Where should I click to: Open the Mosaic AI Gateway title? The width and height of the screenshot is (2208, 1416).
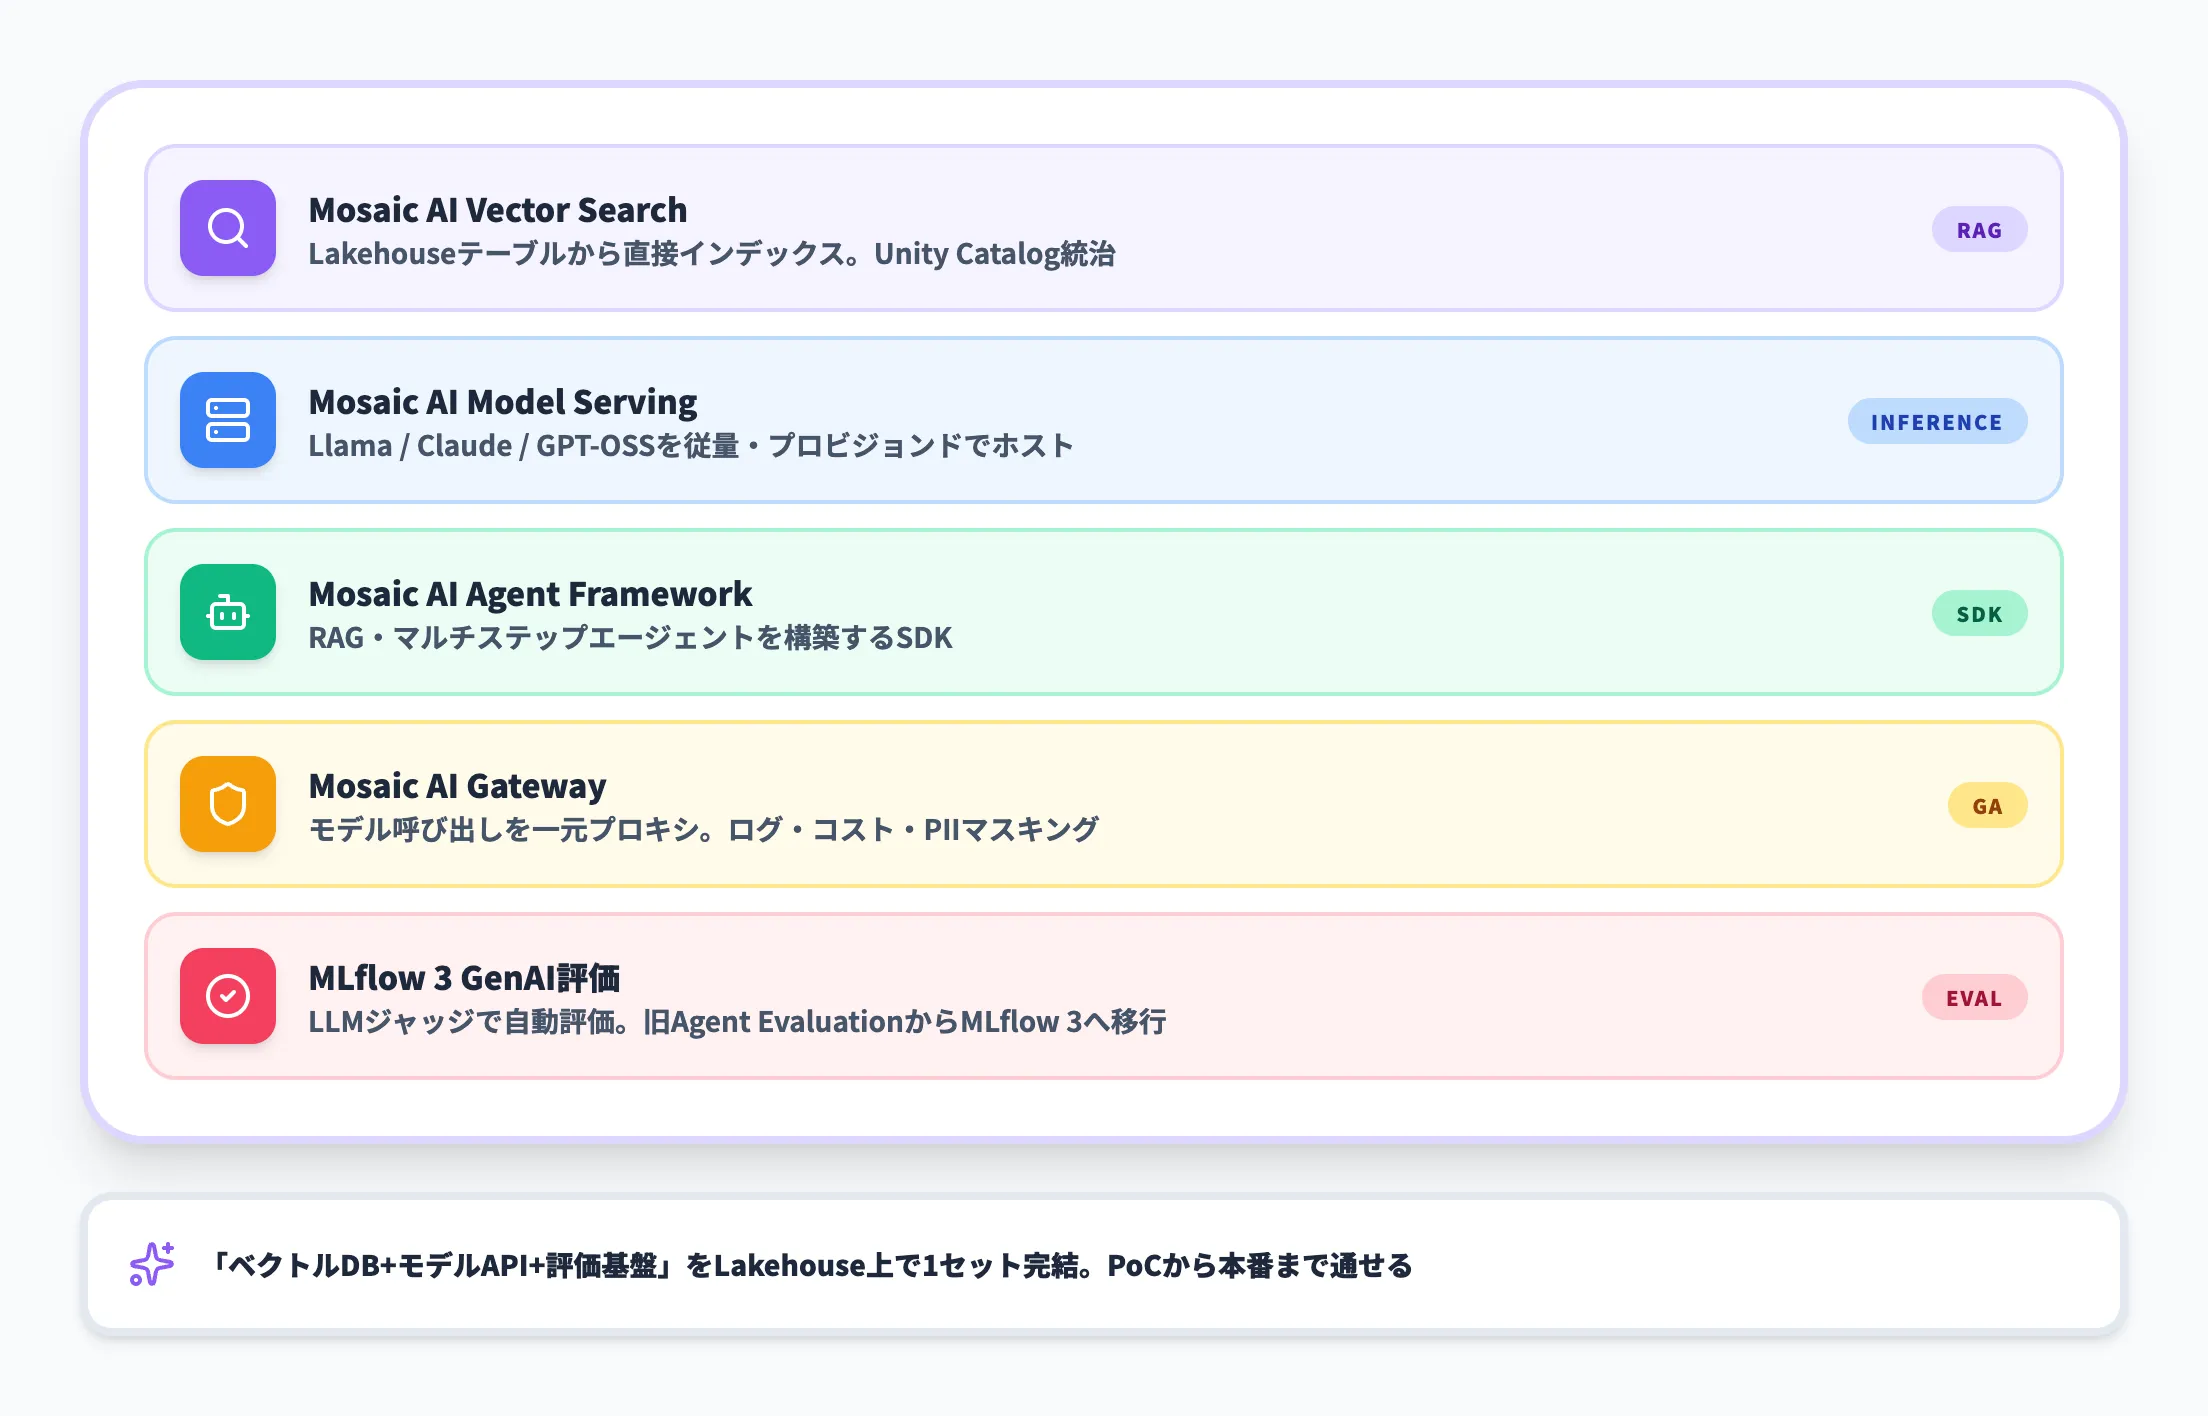458,786
